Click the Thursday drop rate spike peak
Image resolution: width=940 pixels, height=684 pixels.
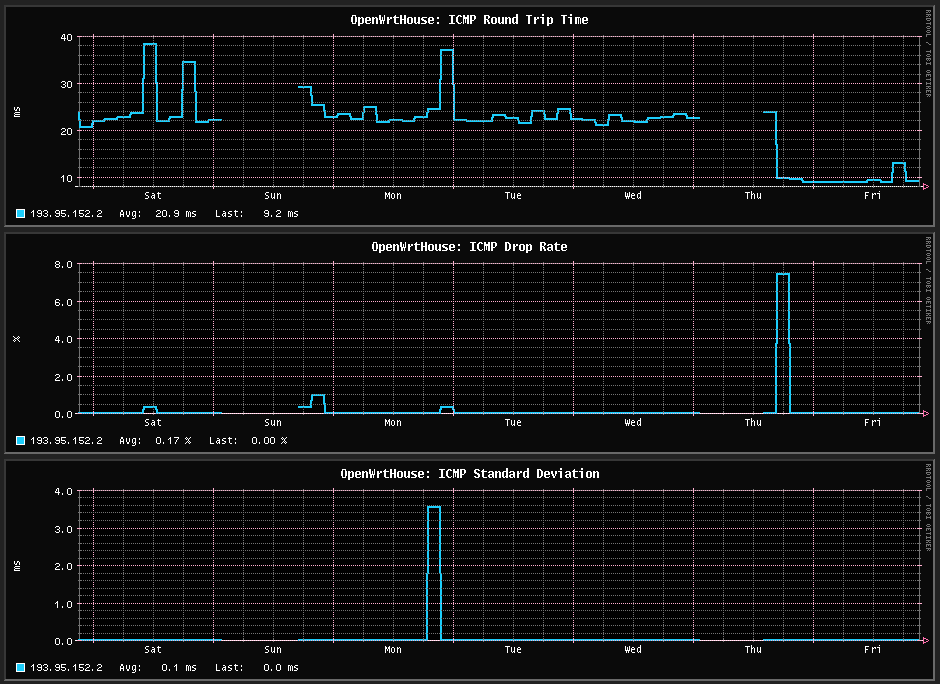783,274
